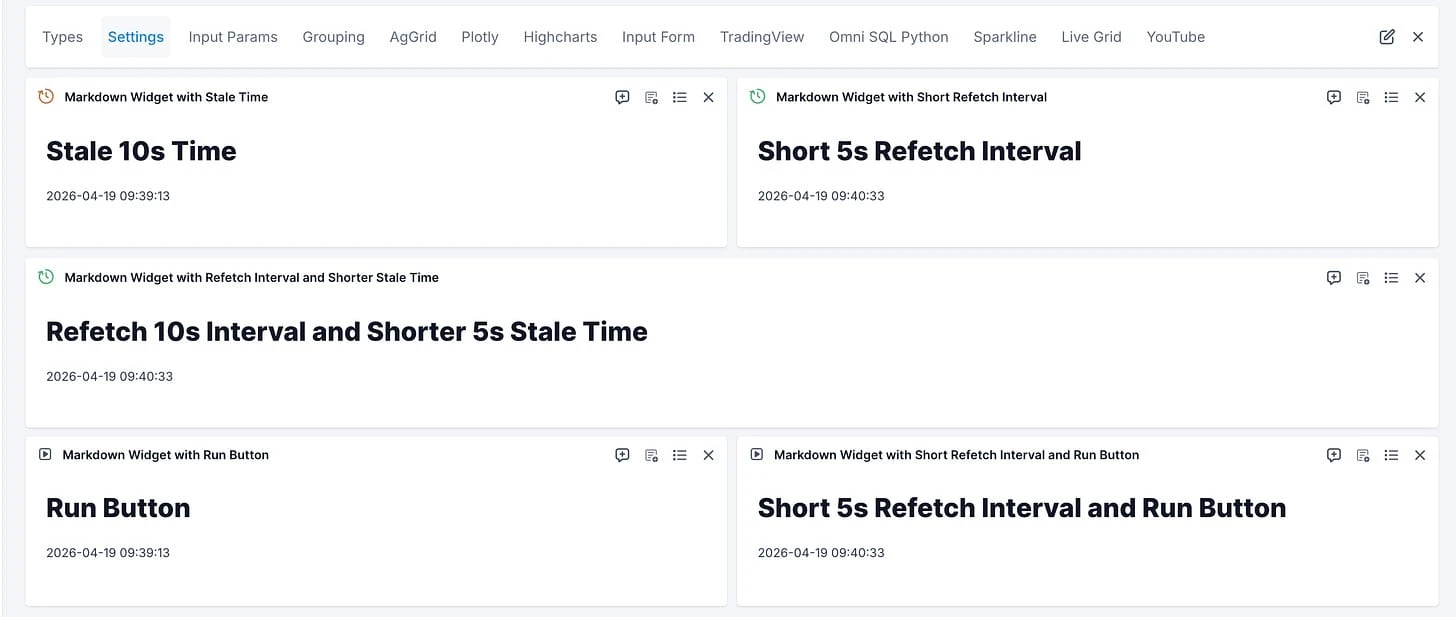
Task: Click the play icon on Short Refetch Interval and Run Button widget
Action: 757,454
